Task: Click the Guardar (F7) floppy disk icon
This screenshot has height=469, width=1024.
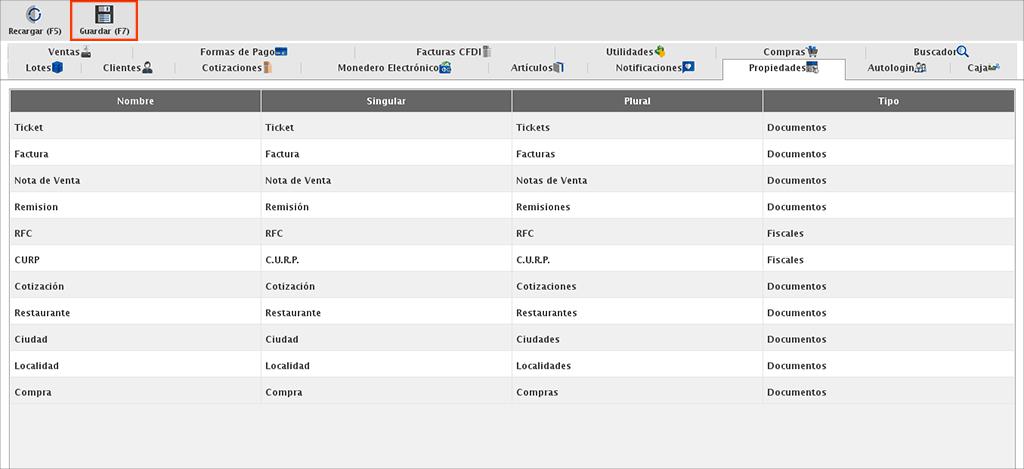Action: click(x=104, y=15)
